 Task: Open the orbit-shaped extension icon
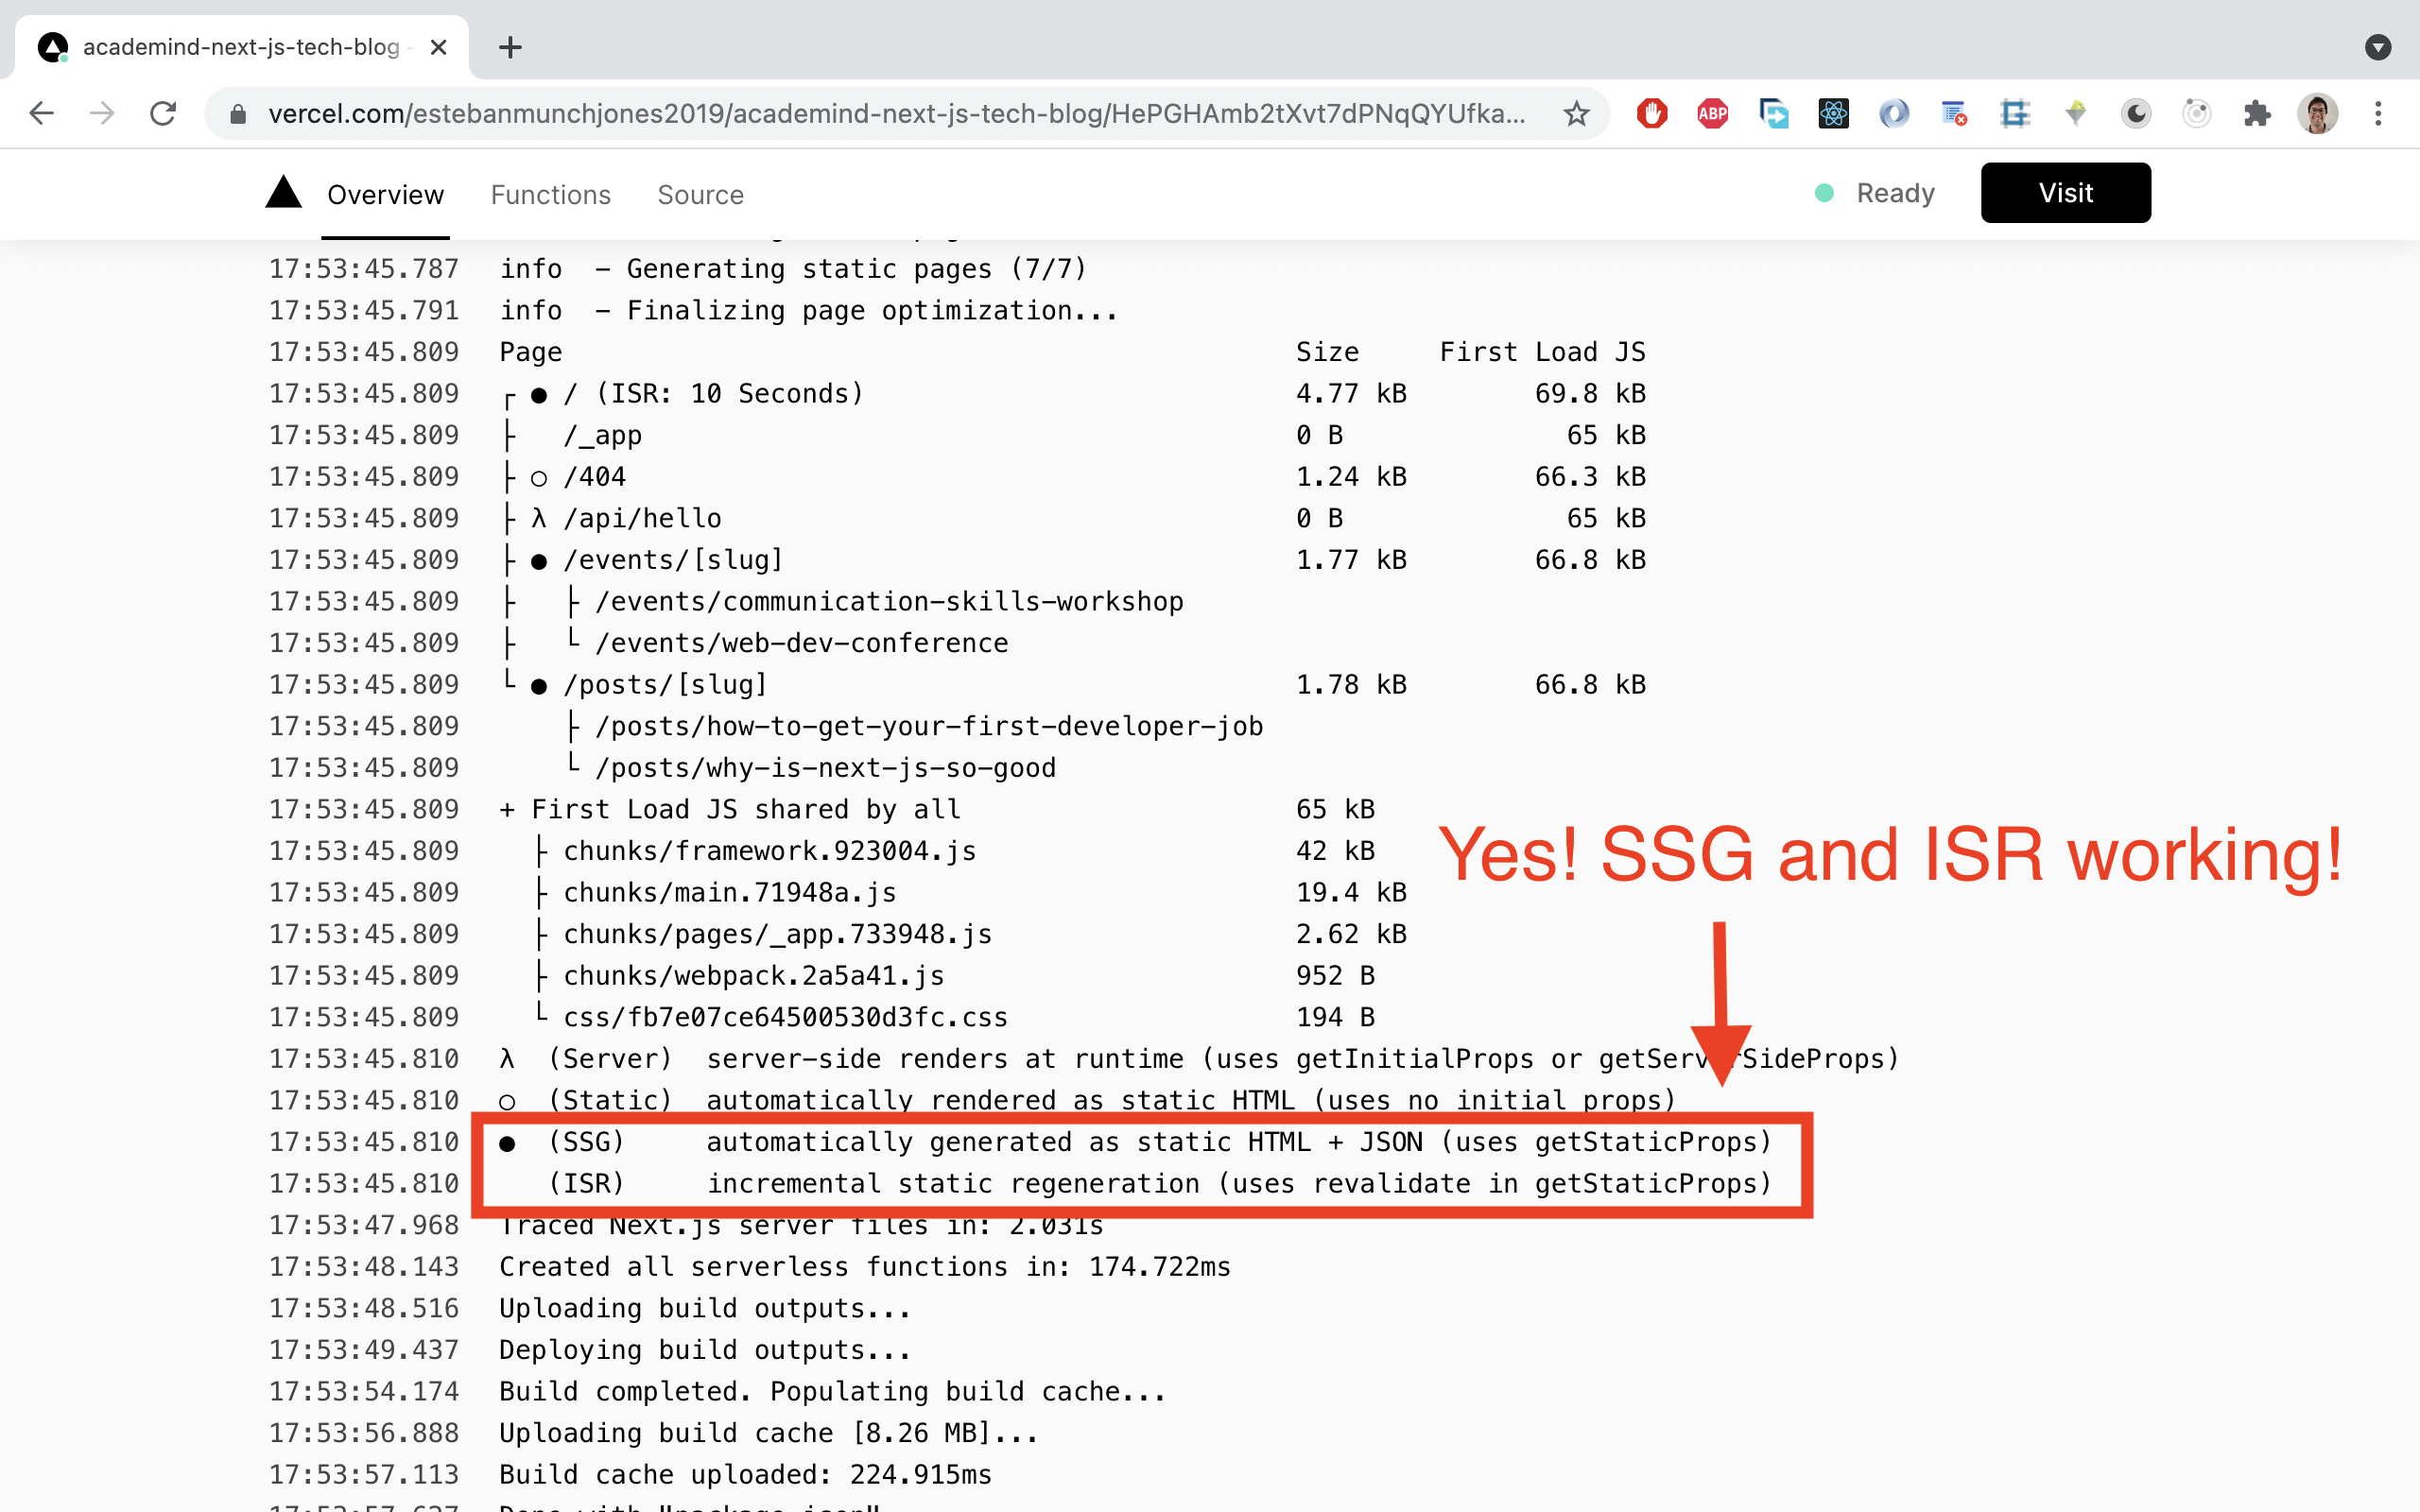2196,113
